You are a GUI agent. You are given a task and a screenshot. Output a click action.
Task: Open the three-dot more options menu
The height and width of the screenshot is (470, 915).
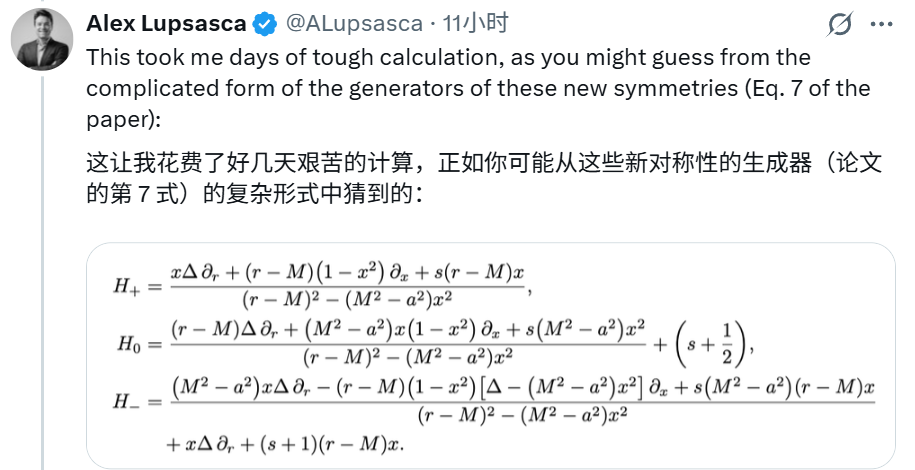pos(880,24)
